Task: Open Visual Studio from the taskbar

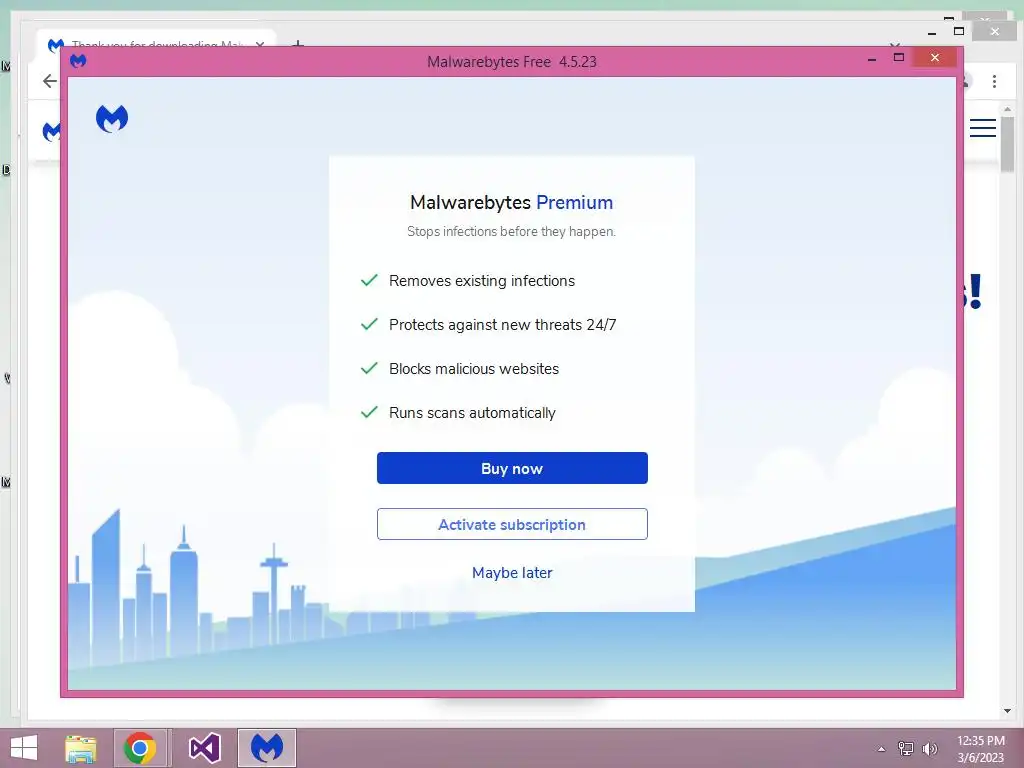Action: click(204, 748)
